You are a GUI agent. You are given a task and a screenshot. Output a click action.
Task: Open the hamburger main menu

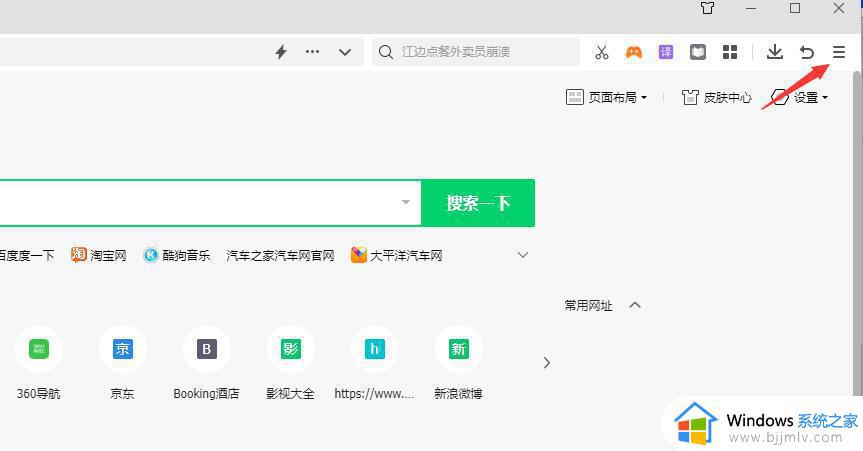(x=838, y=52)
